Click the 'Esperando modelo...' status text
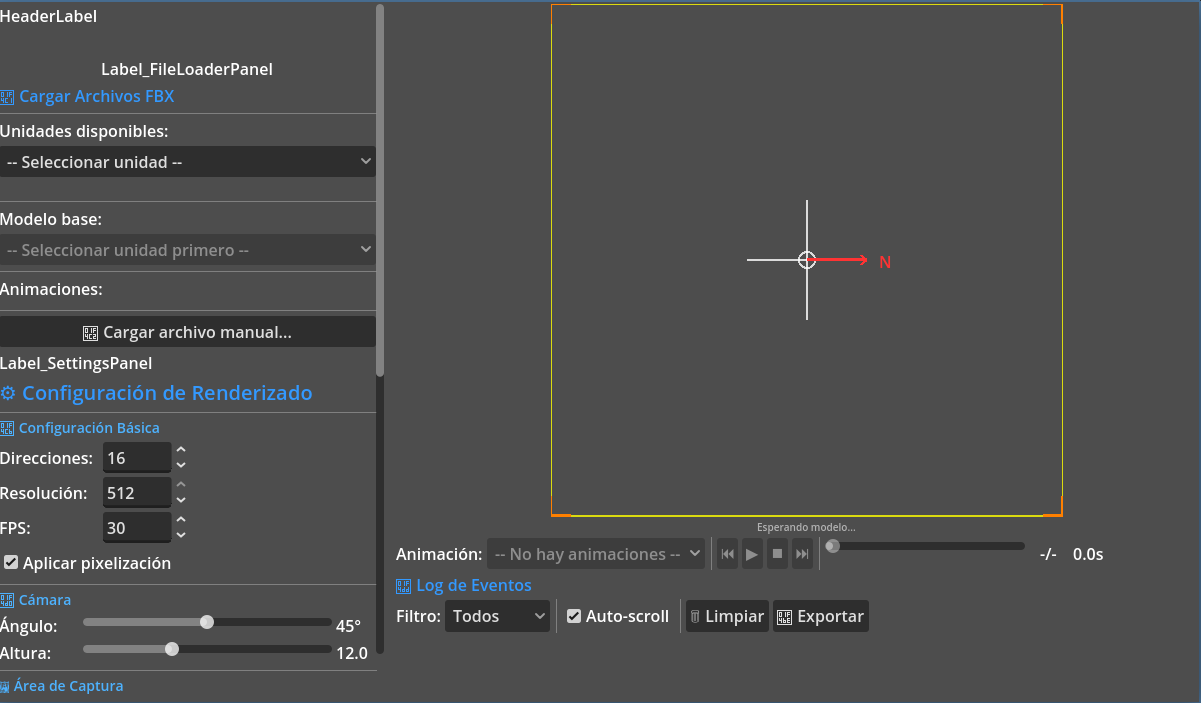The image size is (1201, 703). 806,527
